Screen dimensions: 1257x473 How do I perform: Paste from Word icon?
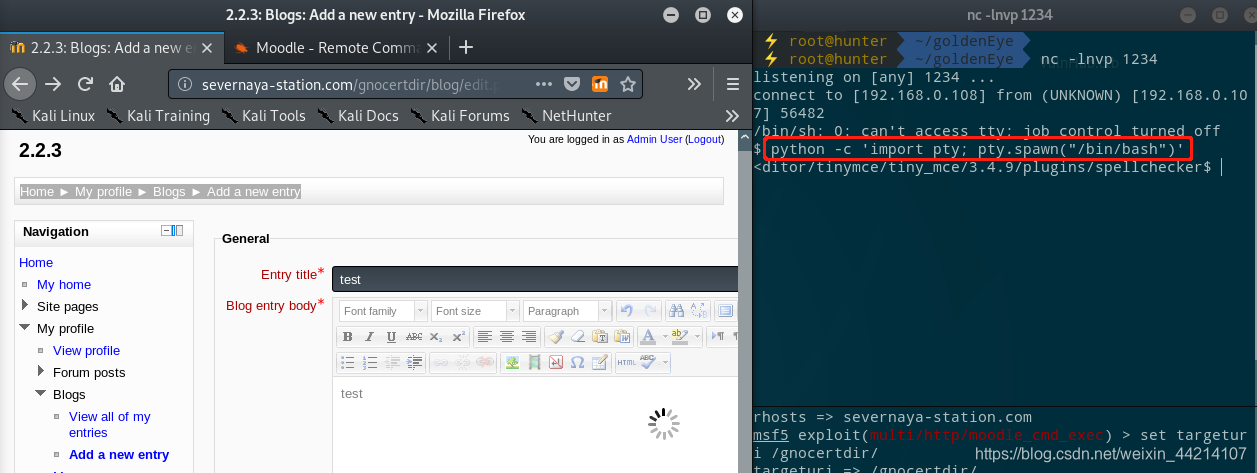622,337
